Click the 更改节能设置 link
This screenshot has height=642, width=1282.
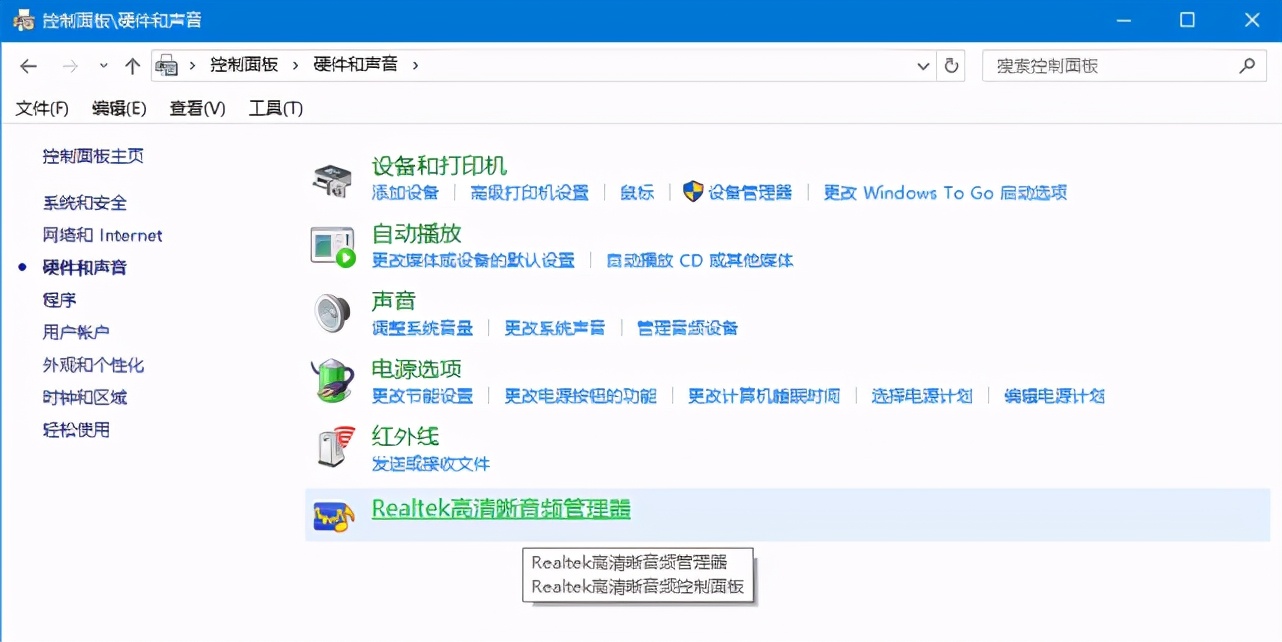coord(422,395)
